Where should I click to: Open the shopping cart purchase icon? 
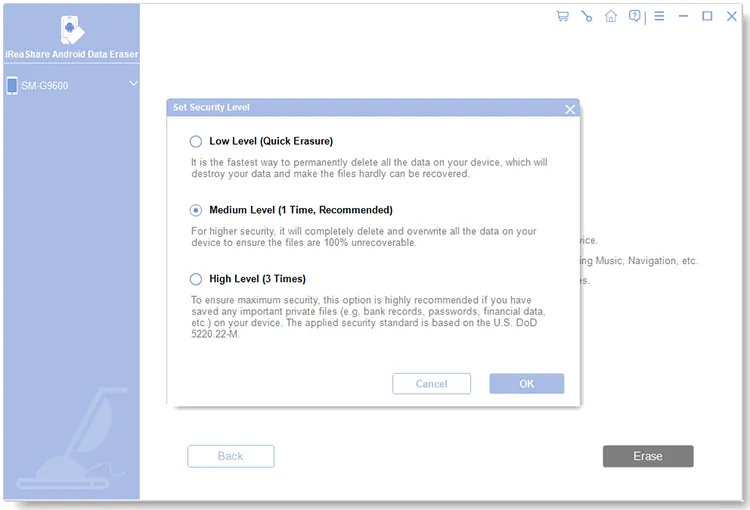[x=562, y=16]
